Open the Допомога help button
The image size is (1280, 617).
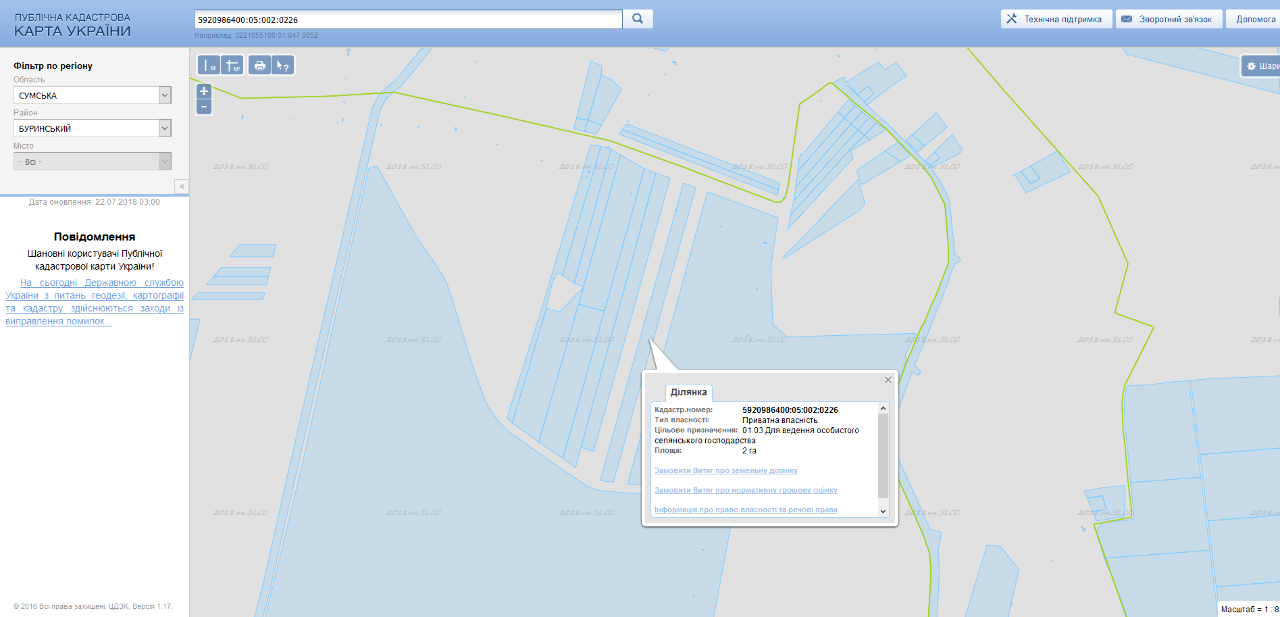pyautogui.click(x=1254, y=19)
